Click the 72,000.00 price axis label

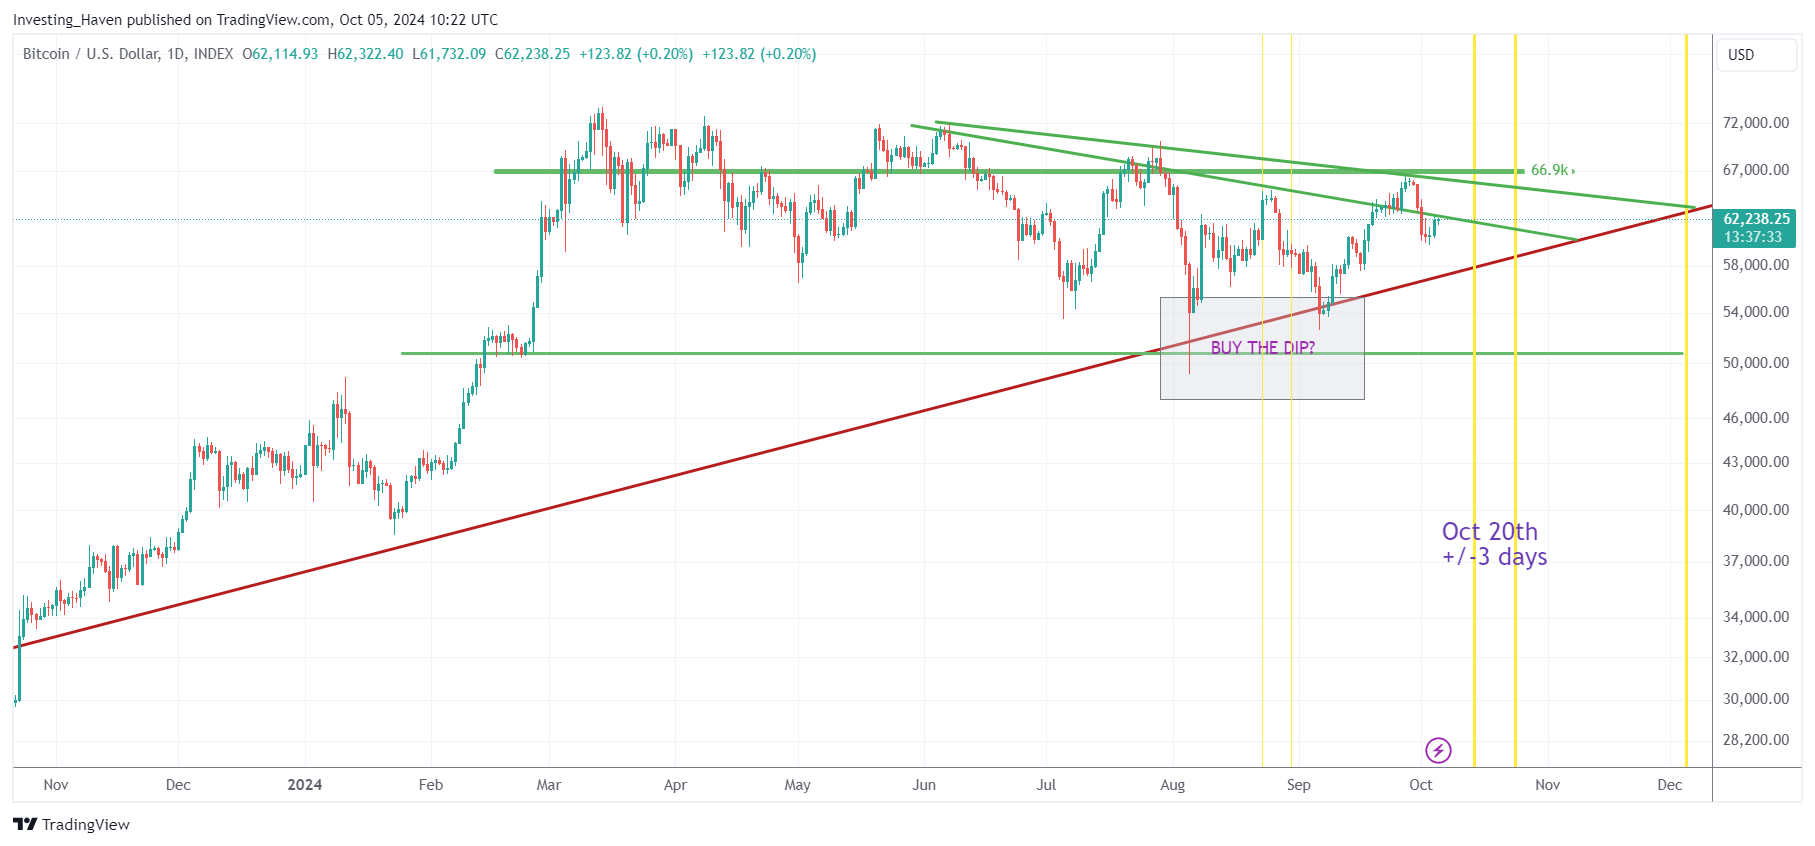pos(1756,123)
